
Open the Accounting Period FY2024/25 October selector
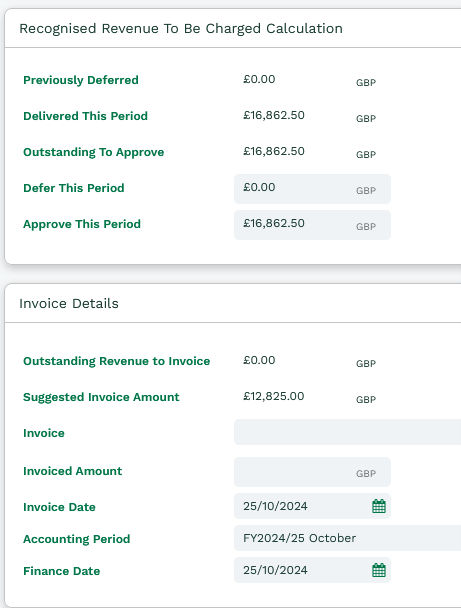pos(347,538)
